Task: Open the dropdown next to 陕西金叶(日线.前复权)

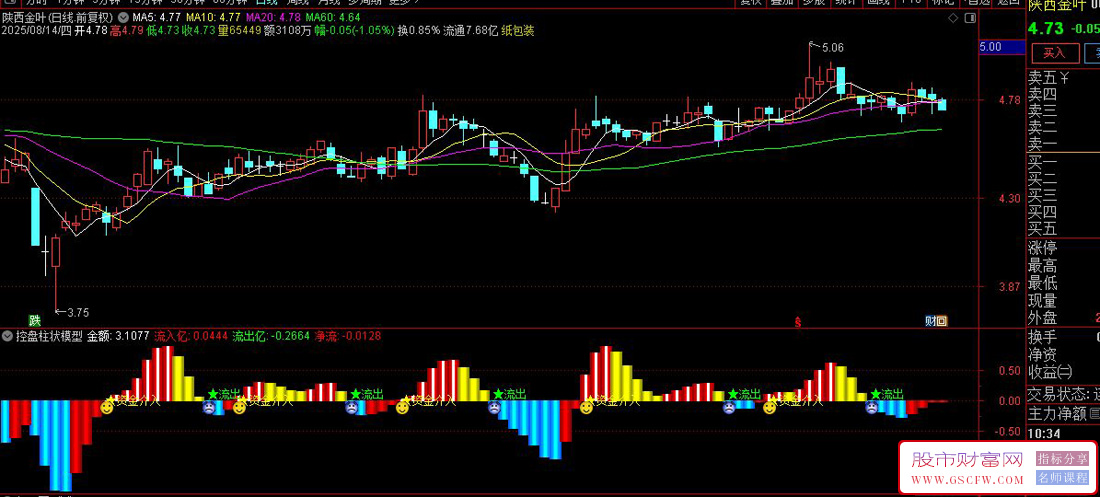Action: click(123, 16)
